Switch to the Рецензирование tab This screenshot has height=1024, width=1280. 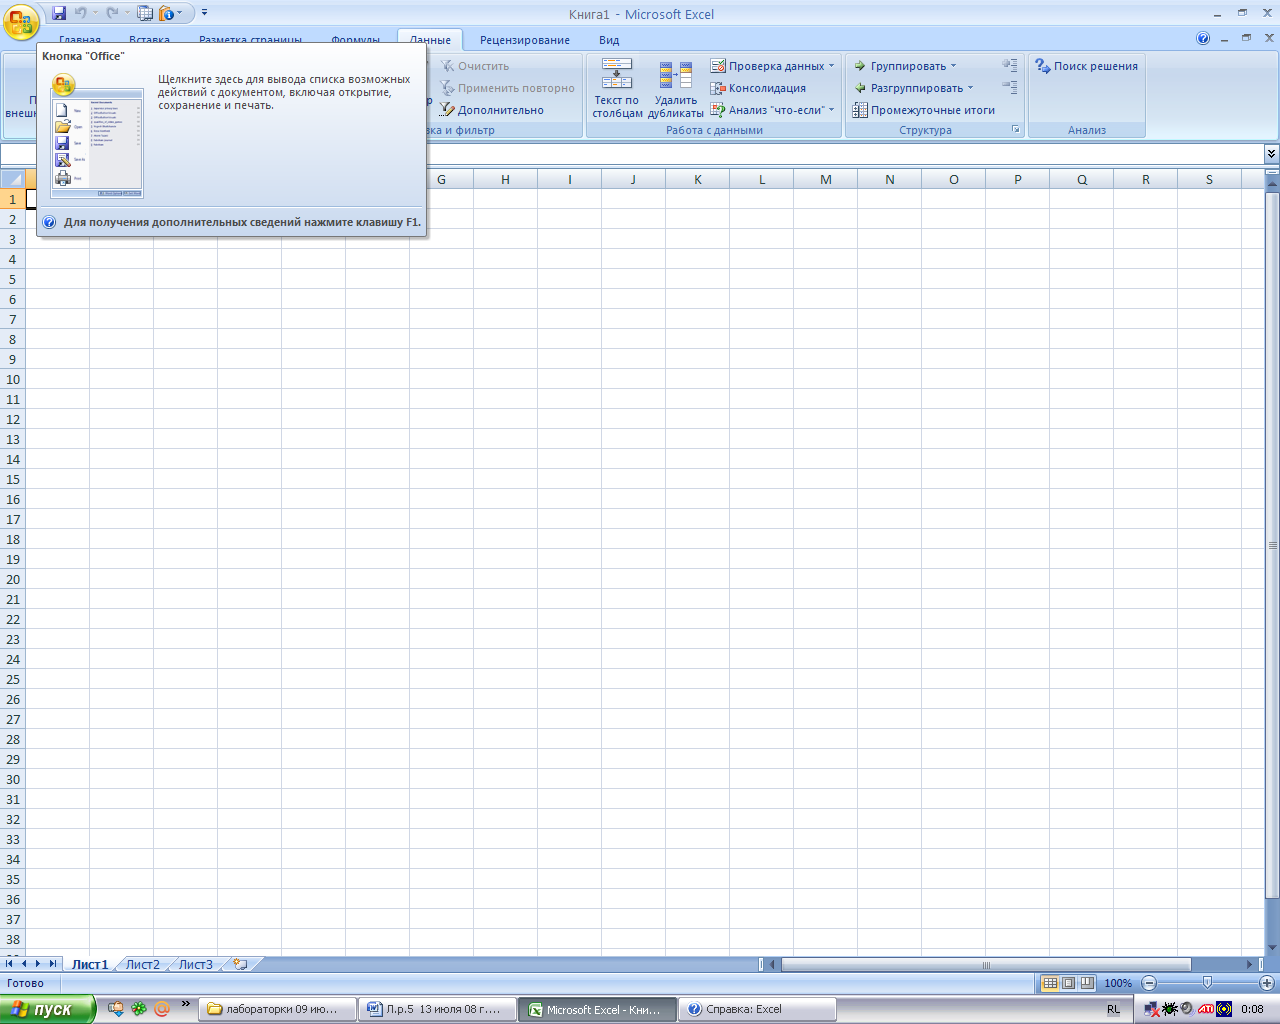525,40
